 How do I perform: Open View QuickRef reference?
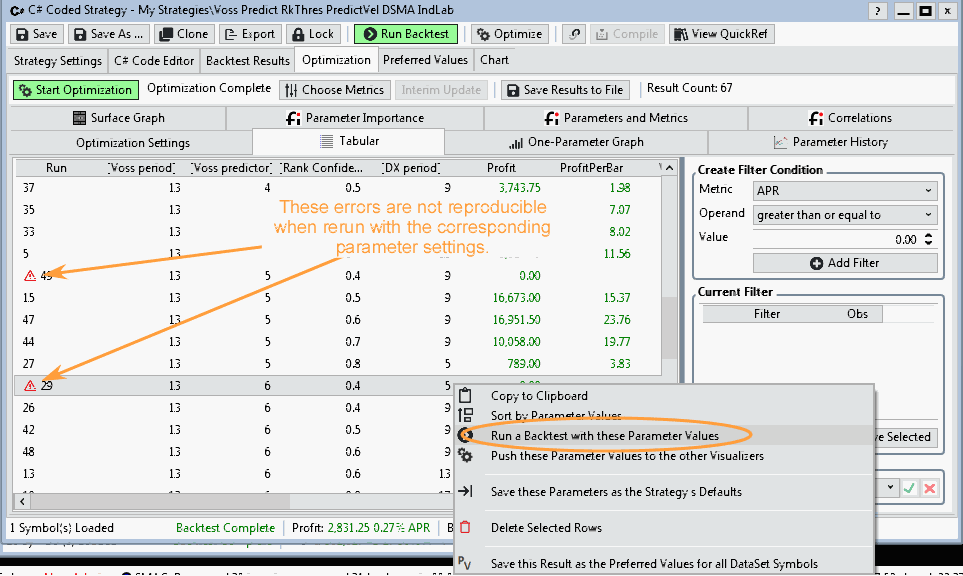tap(721, 34)
